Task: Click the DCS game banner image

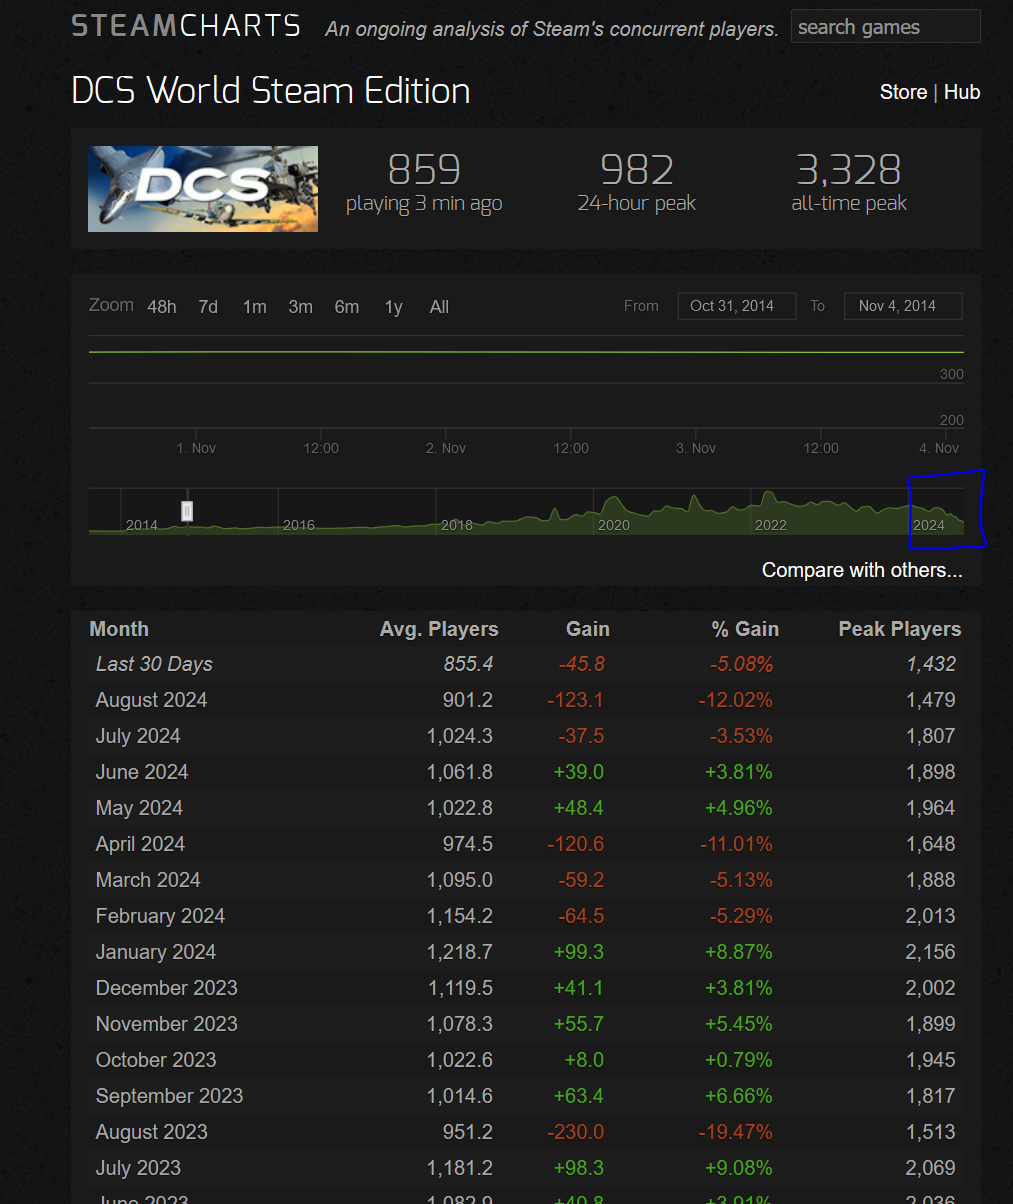Action: (203, 189)
